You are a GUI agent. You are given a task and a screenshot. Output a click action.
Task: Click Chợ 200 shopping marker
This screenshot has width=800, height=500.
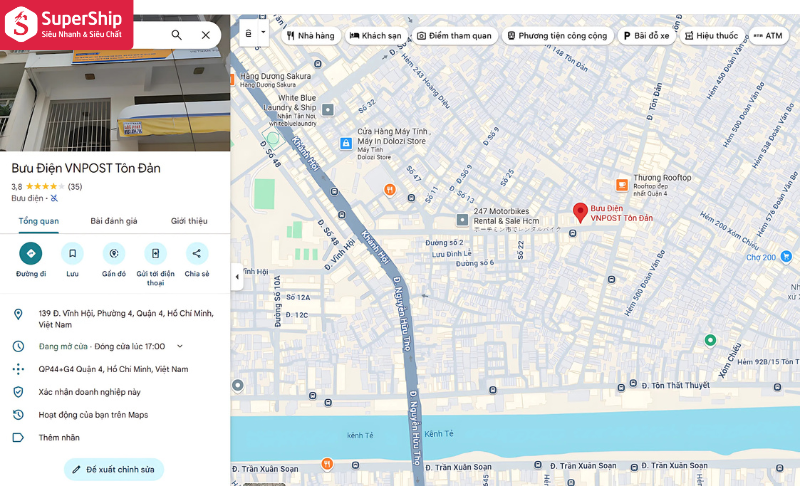(x=785, y=257)
